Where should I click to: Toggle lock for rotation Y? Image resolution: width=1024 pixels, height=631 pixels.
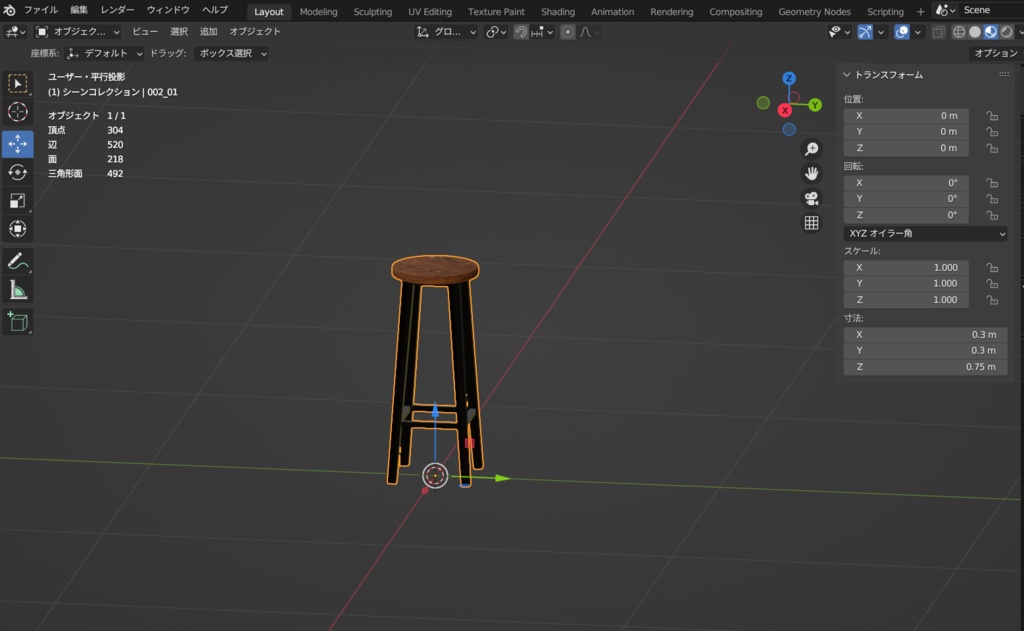point(992,199)
